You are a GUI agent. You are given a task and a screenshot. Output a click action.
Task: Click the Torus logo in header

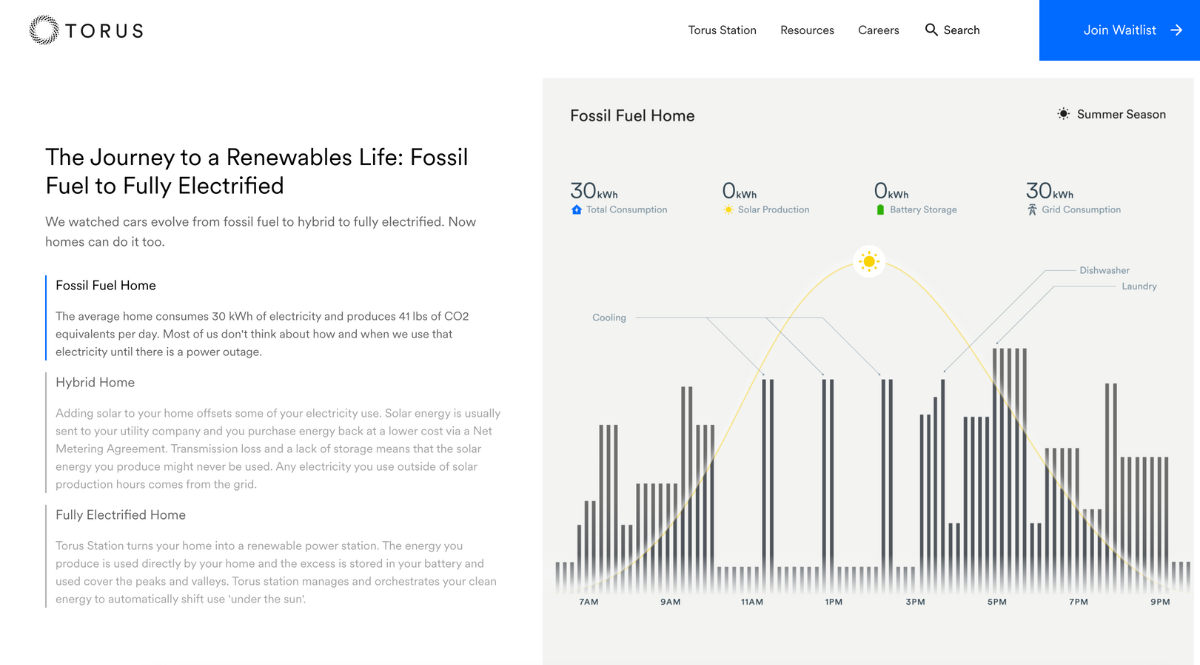pyautogui.click(x=86, y=30)
